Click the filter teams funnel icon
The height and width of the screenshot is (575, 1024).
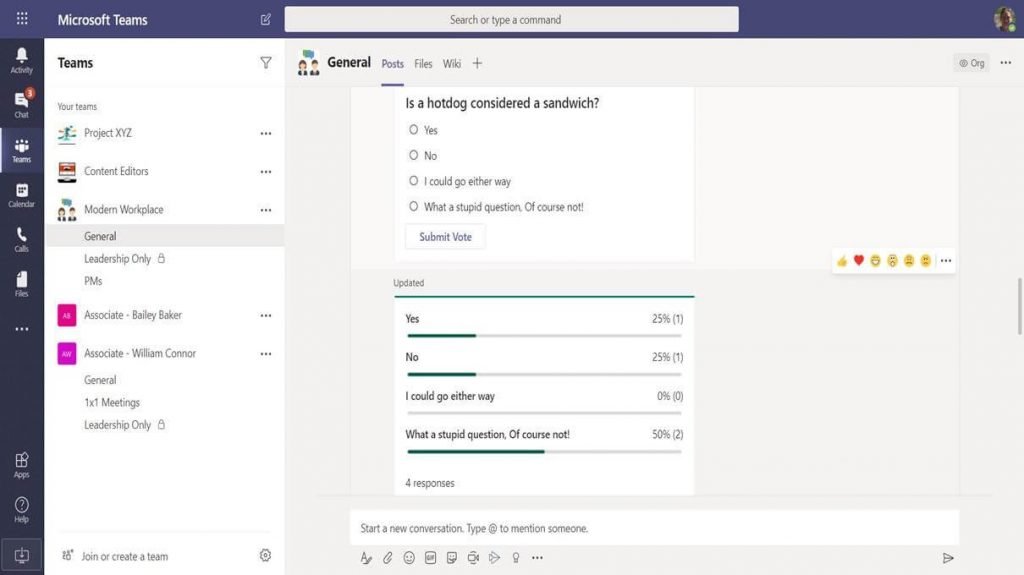coord(266,63)
